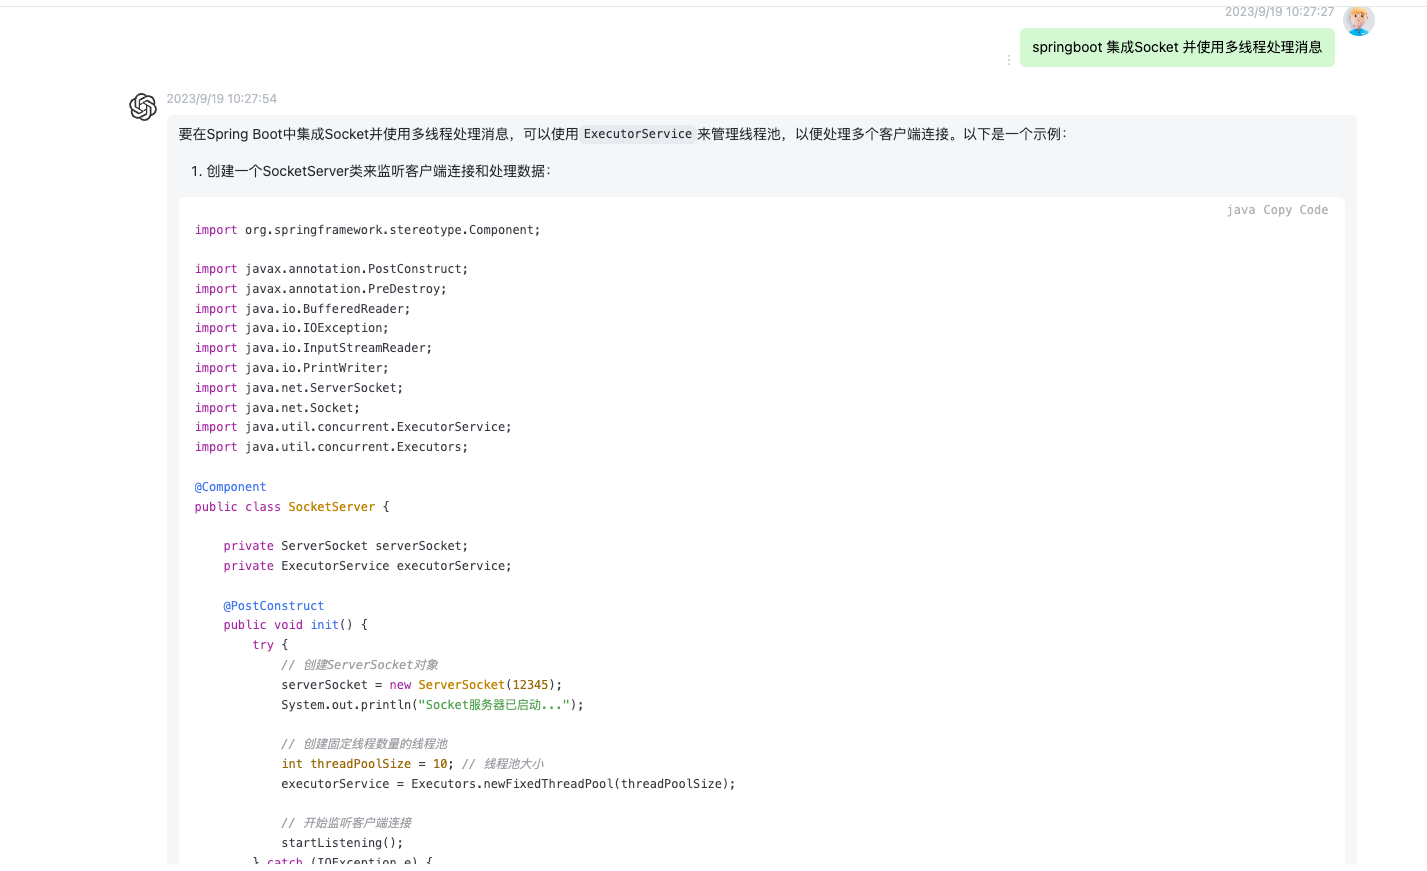
Task: Click the import javax.annotation.PostConstruct line
Action: [x=331, y=269]
